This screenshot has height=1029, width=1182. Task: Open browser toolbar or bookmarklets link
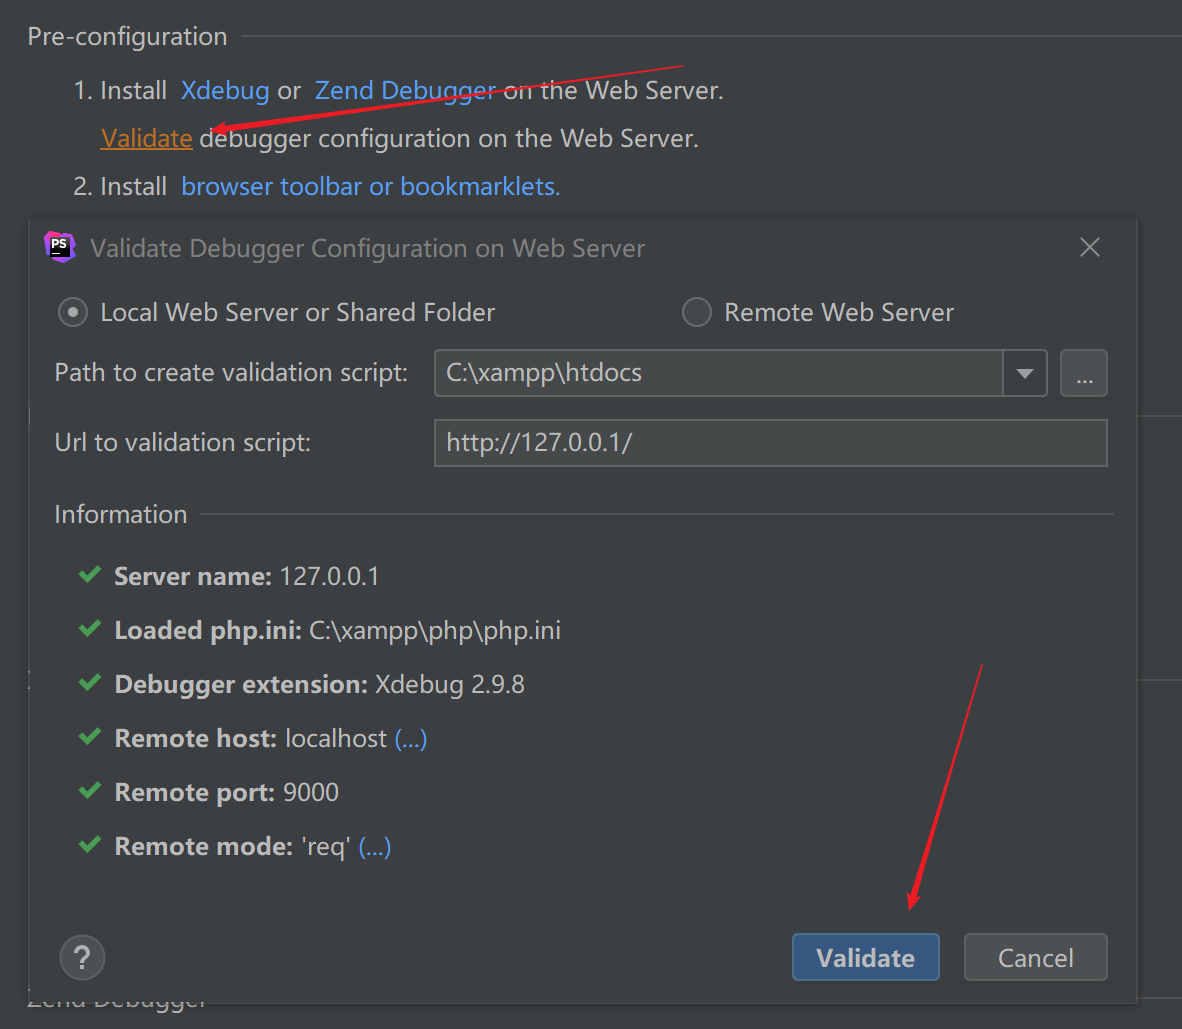point(370,186)
